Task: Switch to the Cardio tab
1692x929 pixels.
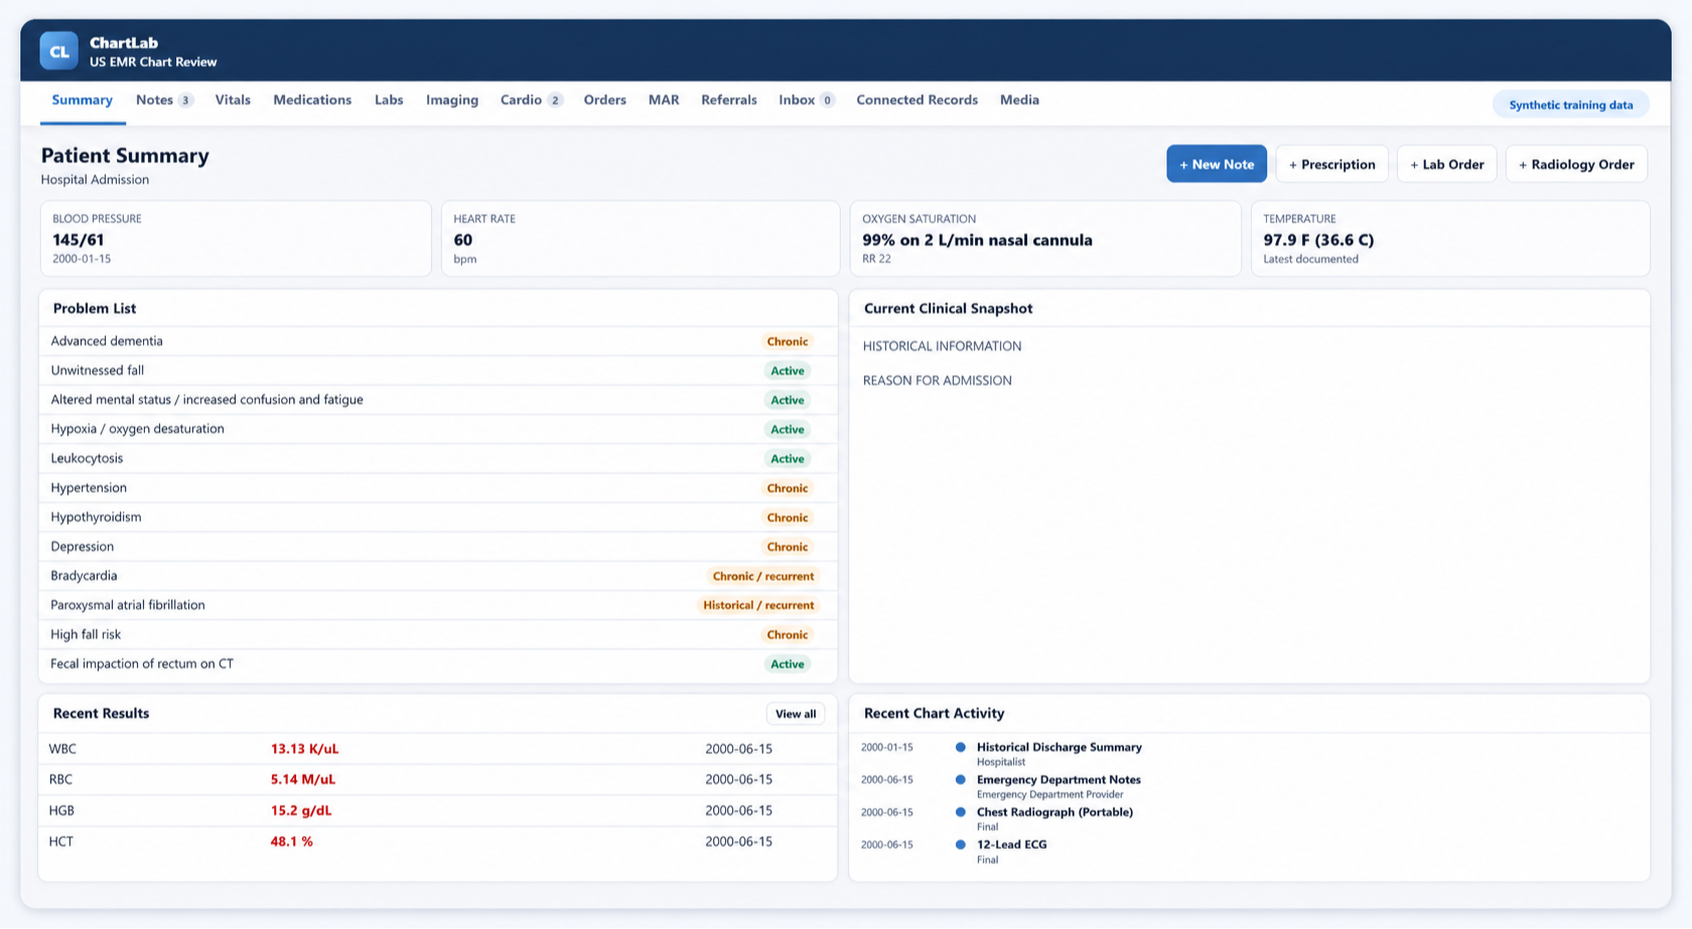Action: (531, 100)
